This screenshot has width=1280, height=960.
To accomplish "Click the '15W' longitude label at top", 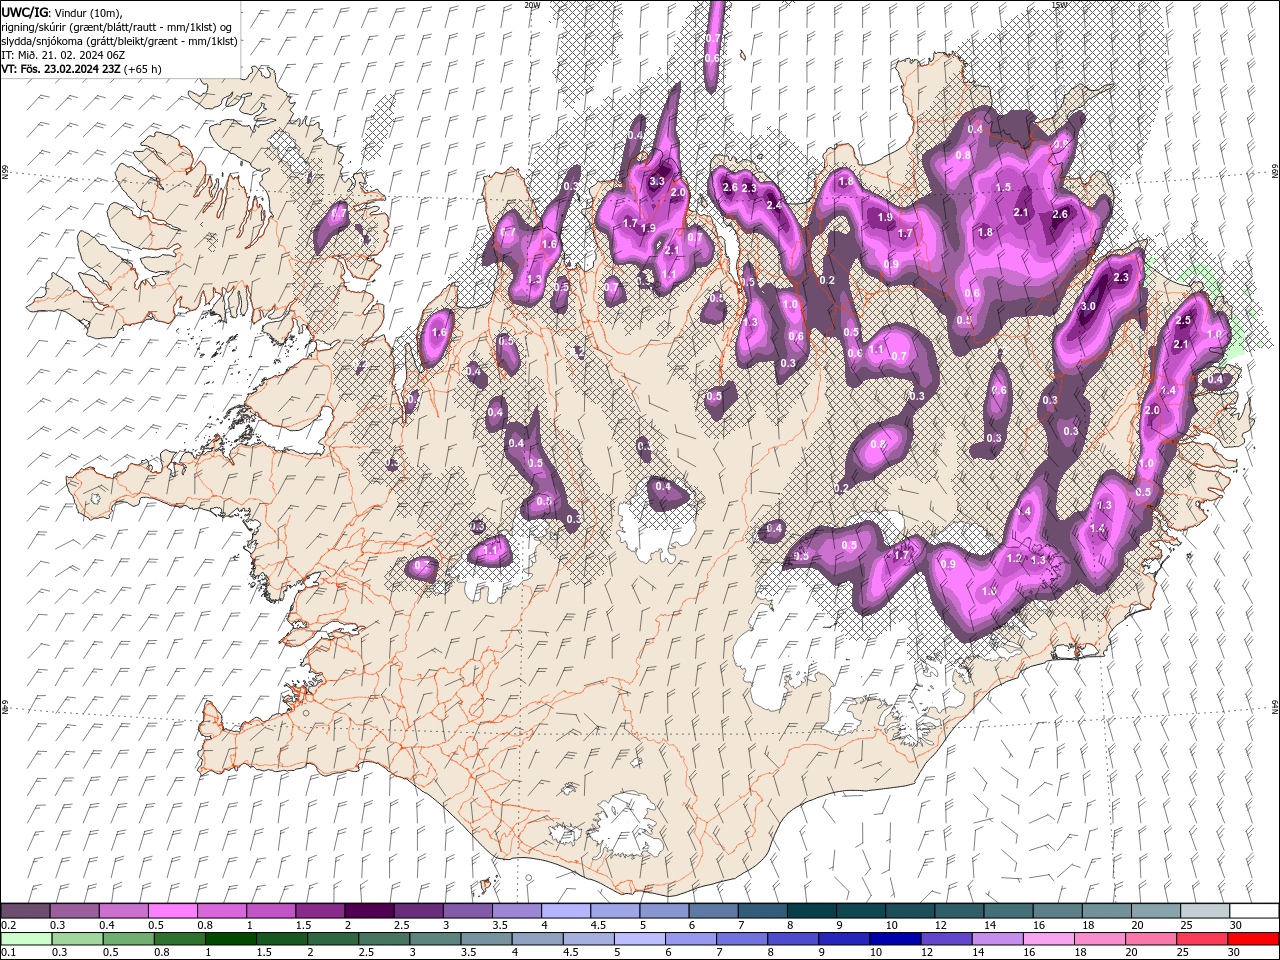I will pyautogui.click(x=1060, y=5).
